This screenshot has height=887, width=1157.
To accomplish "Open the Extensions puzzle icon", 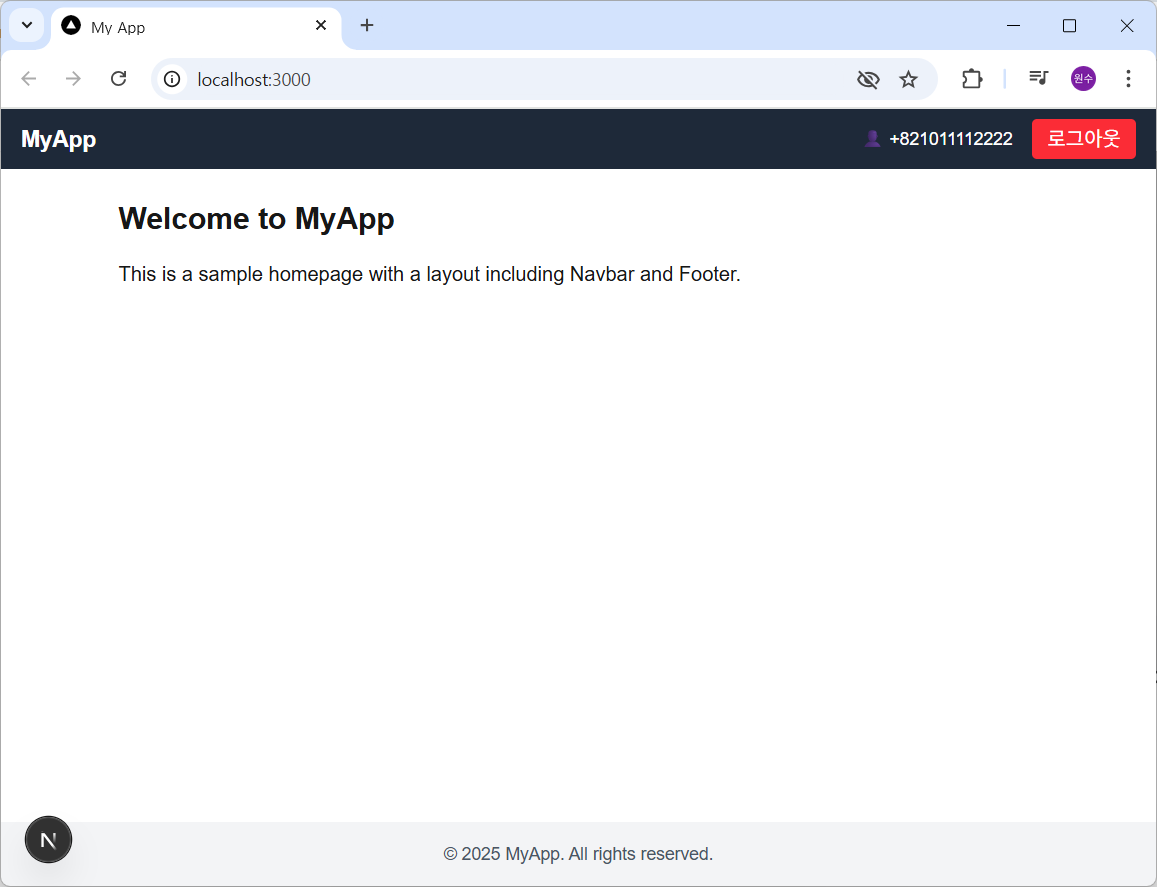I will (x=972, y=79).
